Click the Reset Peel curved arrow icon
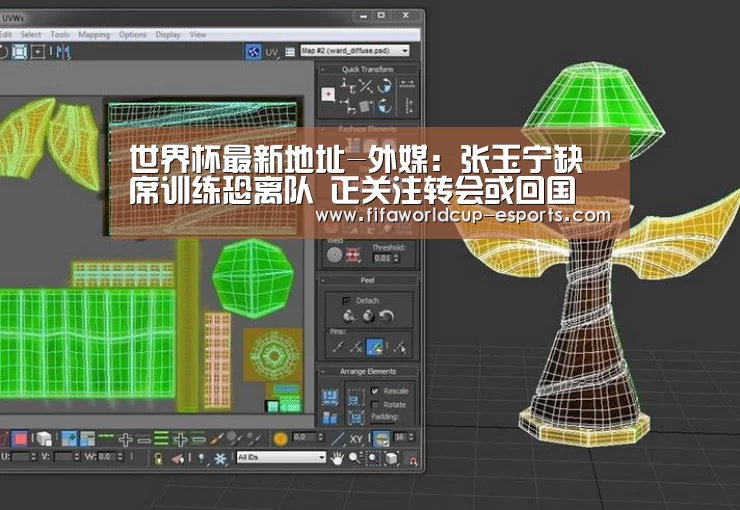 coord(387,316)
